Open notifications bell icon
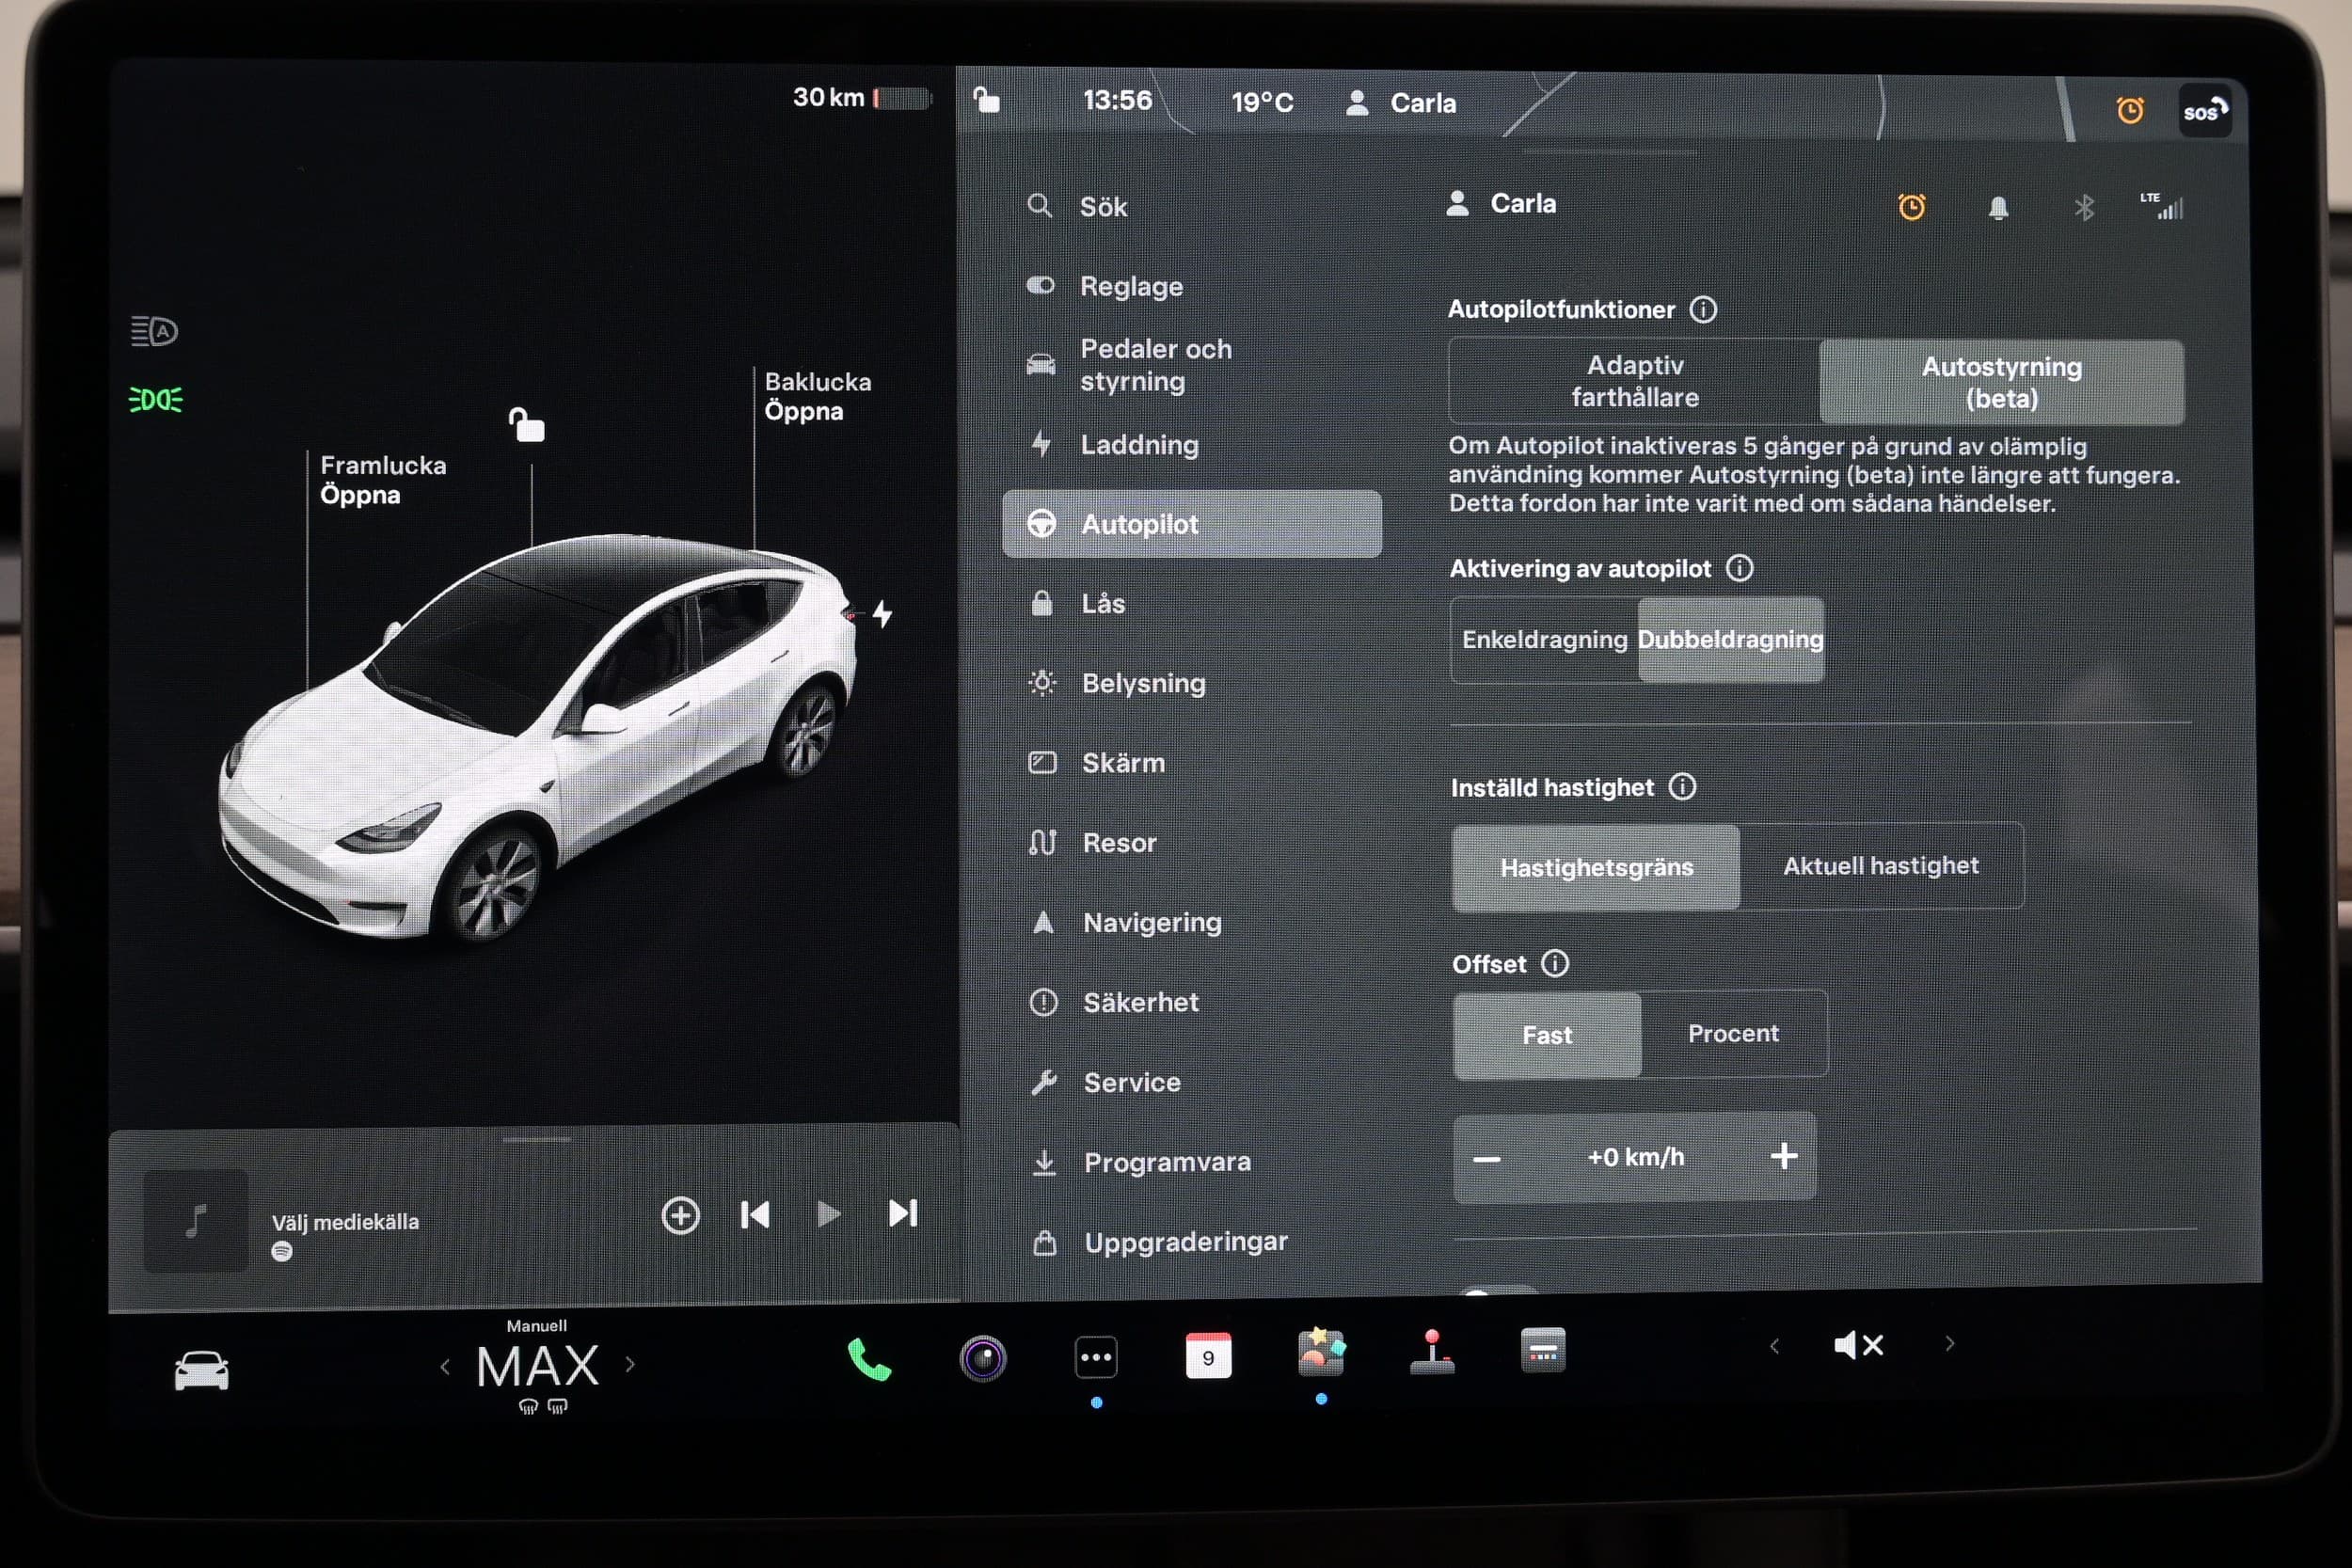 [x=1998, y=208]
